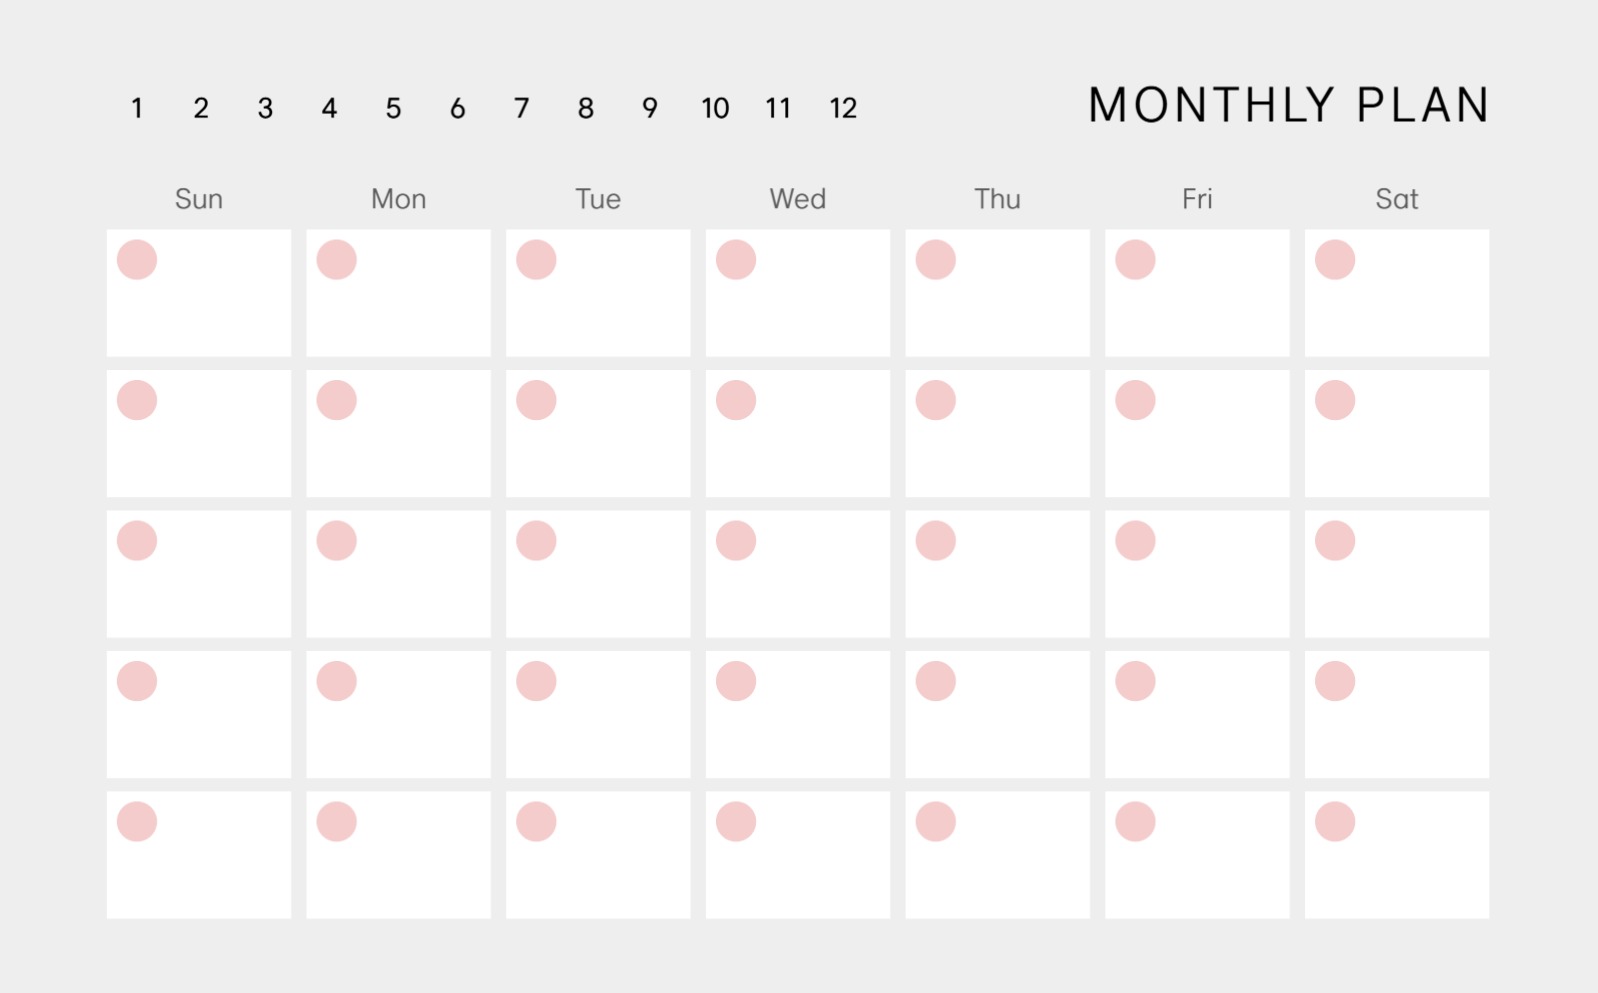
Task: Select month number 5
Action: pyautogui.click(x=393, y=108)
